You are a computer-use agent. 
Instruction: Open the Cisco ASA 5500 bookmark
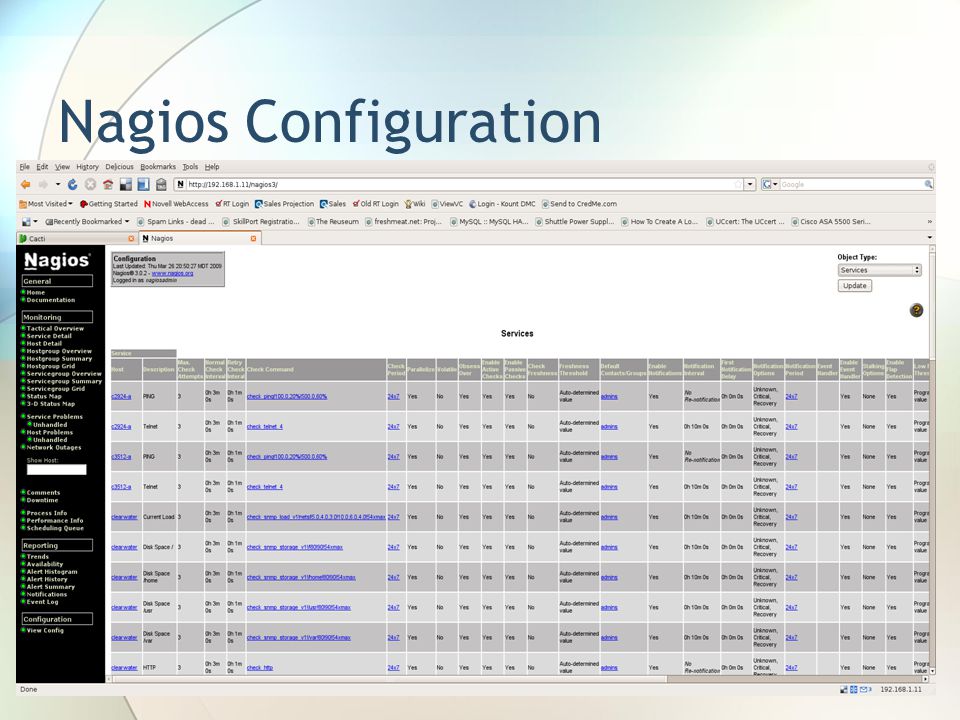coord(831,222)
